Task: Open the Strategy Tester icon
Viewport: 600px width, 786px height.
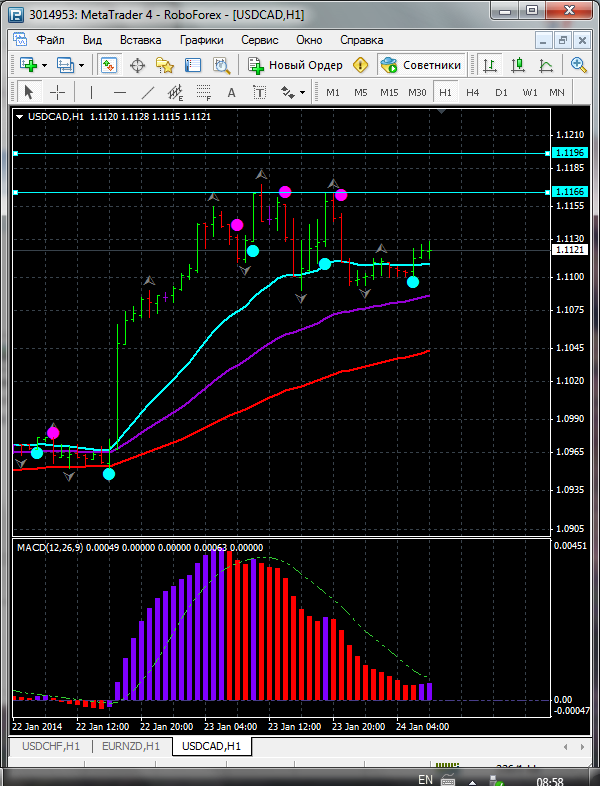Action: [x=221, y=65]
